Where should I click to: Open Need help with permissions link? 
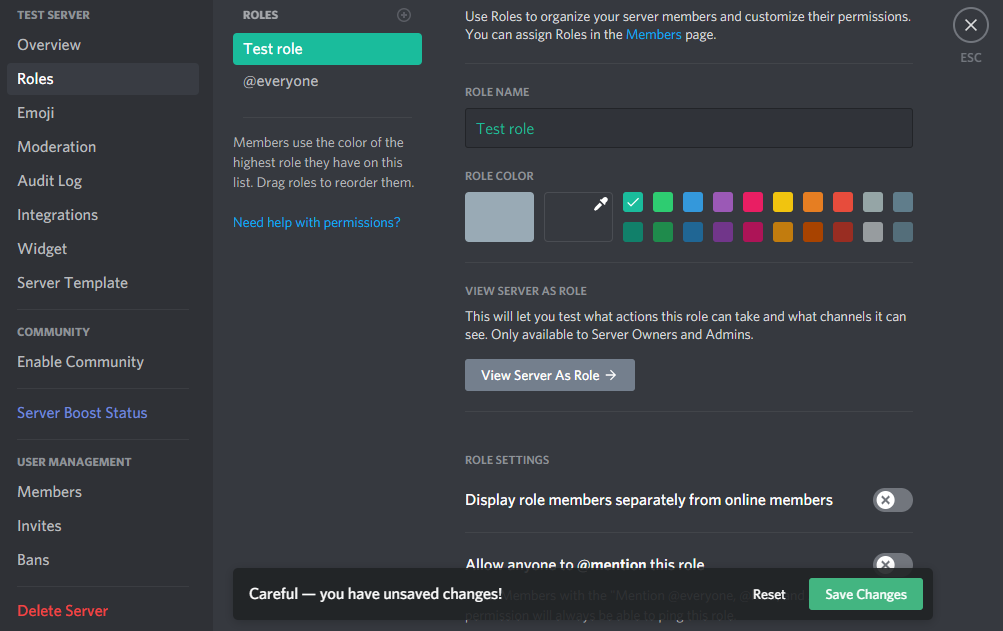[x=317, y=222]
